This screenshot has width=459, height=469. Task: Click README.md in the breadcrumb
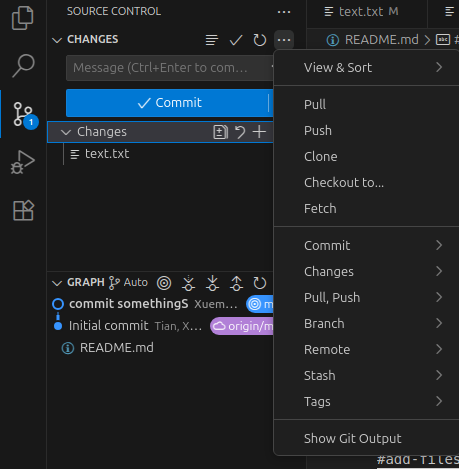click(x=382, y=40)
